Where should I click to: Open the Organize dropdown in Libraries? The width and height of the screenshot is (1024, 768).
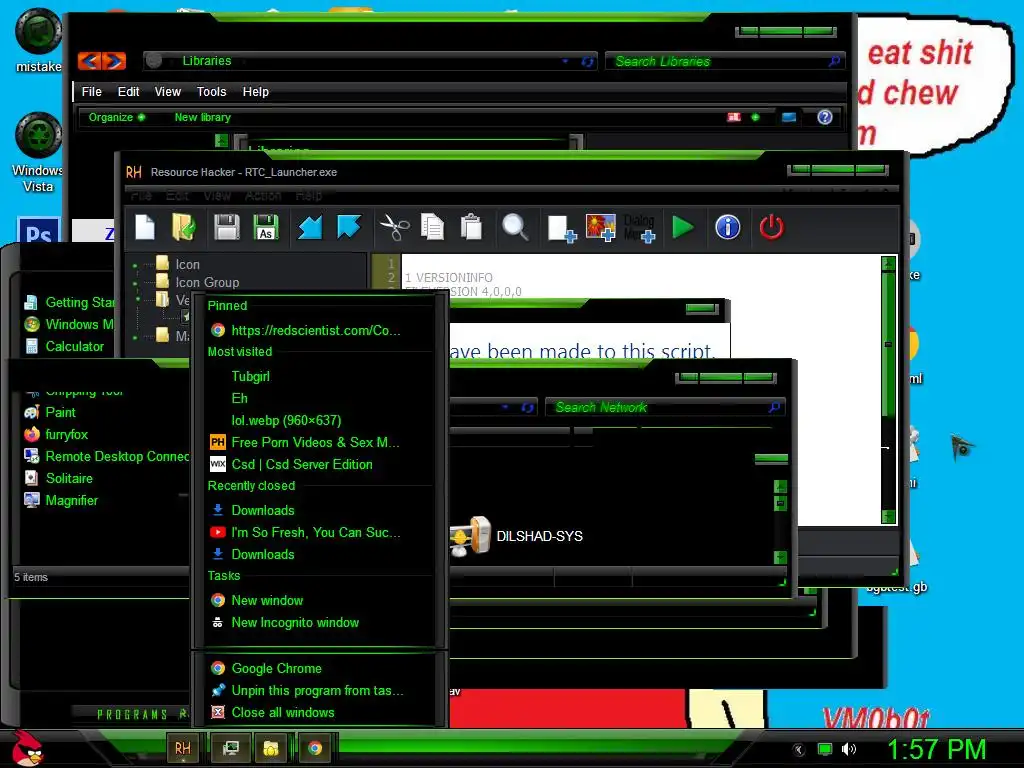click(116, 118)
